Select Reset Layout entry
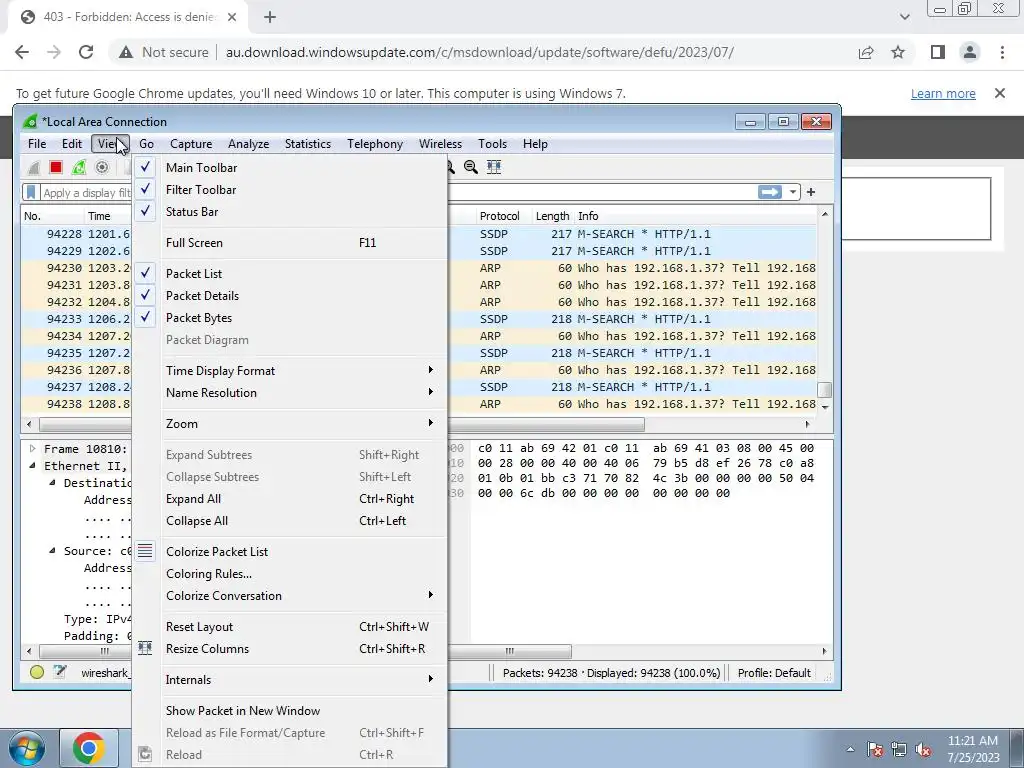 click(x=290, y=627)
